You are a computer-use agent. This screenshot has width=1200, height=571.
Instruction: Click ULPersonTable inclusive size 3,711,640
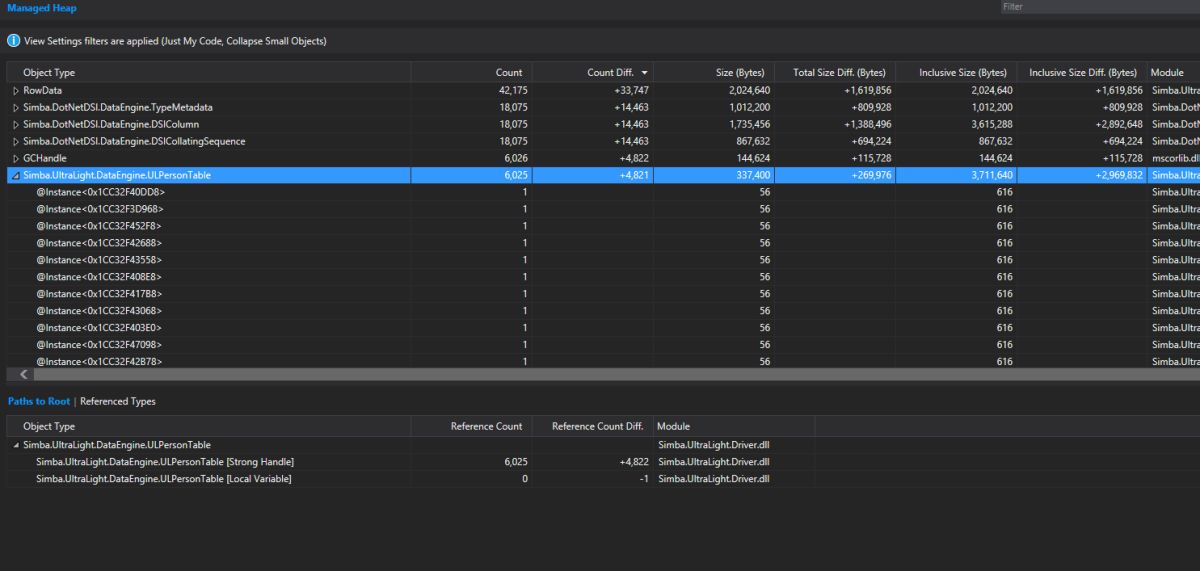click(x=990, y=176)
